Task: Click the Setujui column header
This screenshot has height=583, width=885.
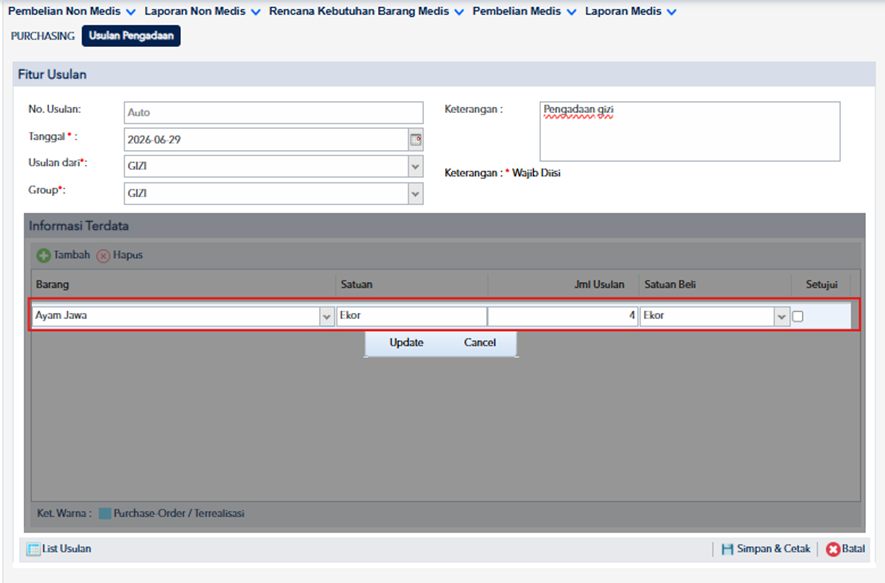Action: (x=822, y=284)
